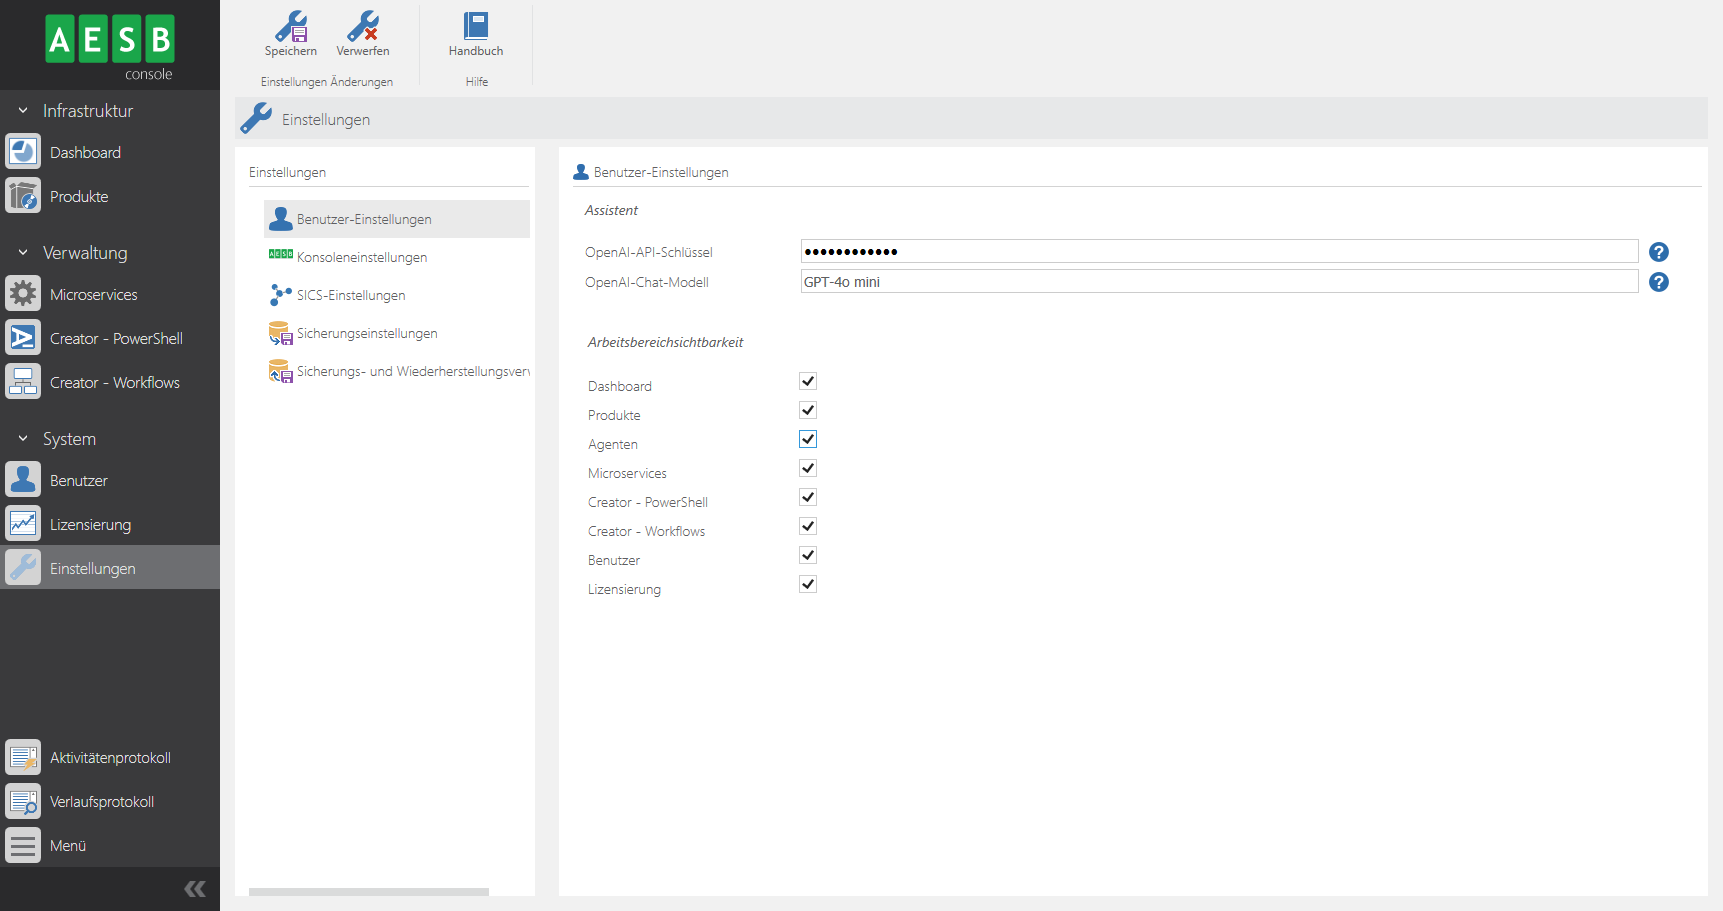This screenshot has width=1723, height=911.
Task: Open the Microservices gear icon
Action: 23,294
